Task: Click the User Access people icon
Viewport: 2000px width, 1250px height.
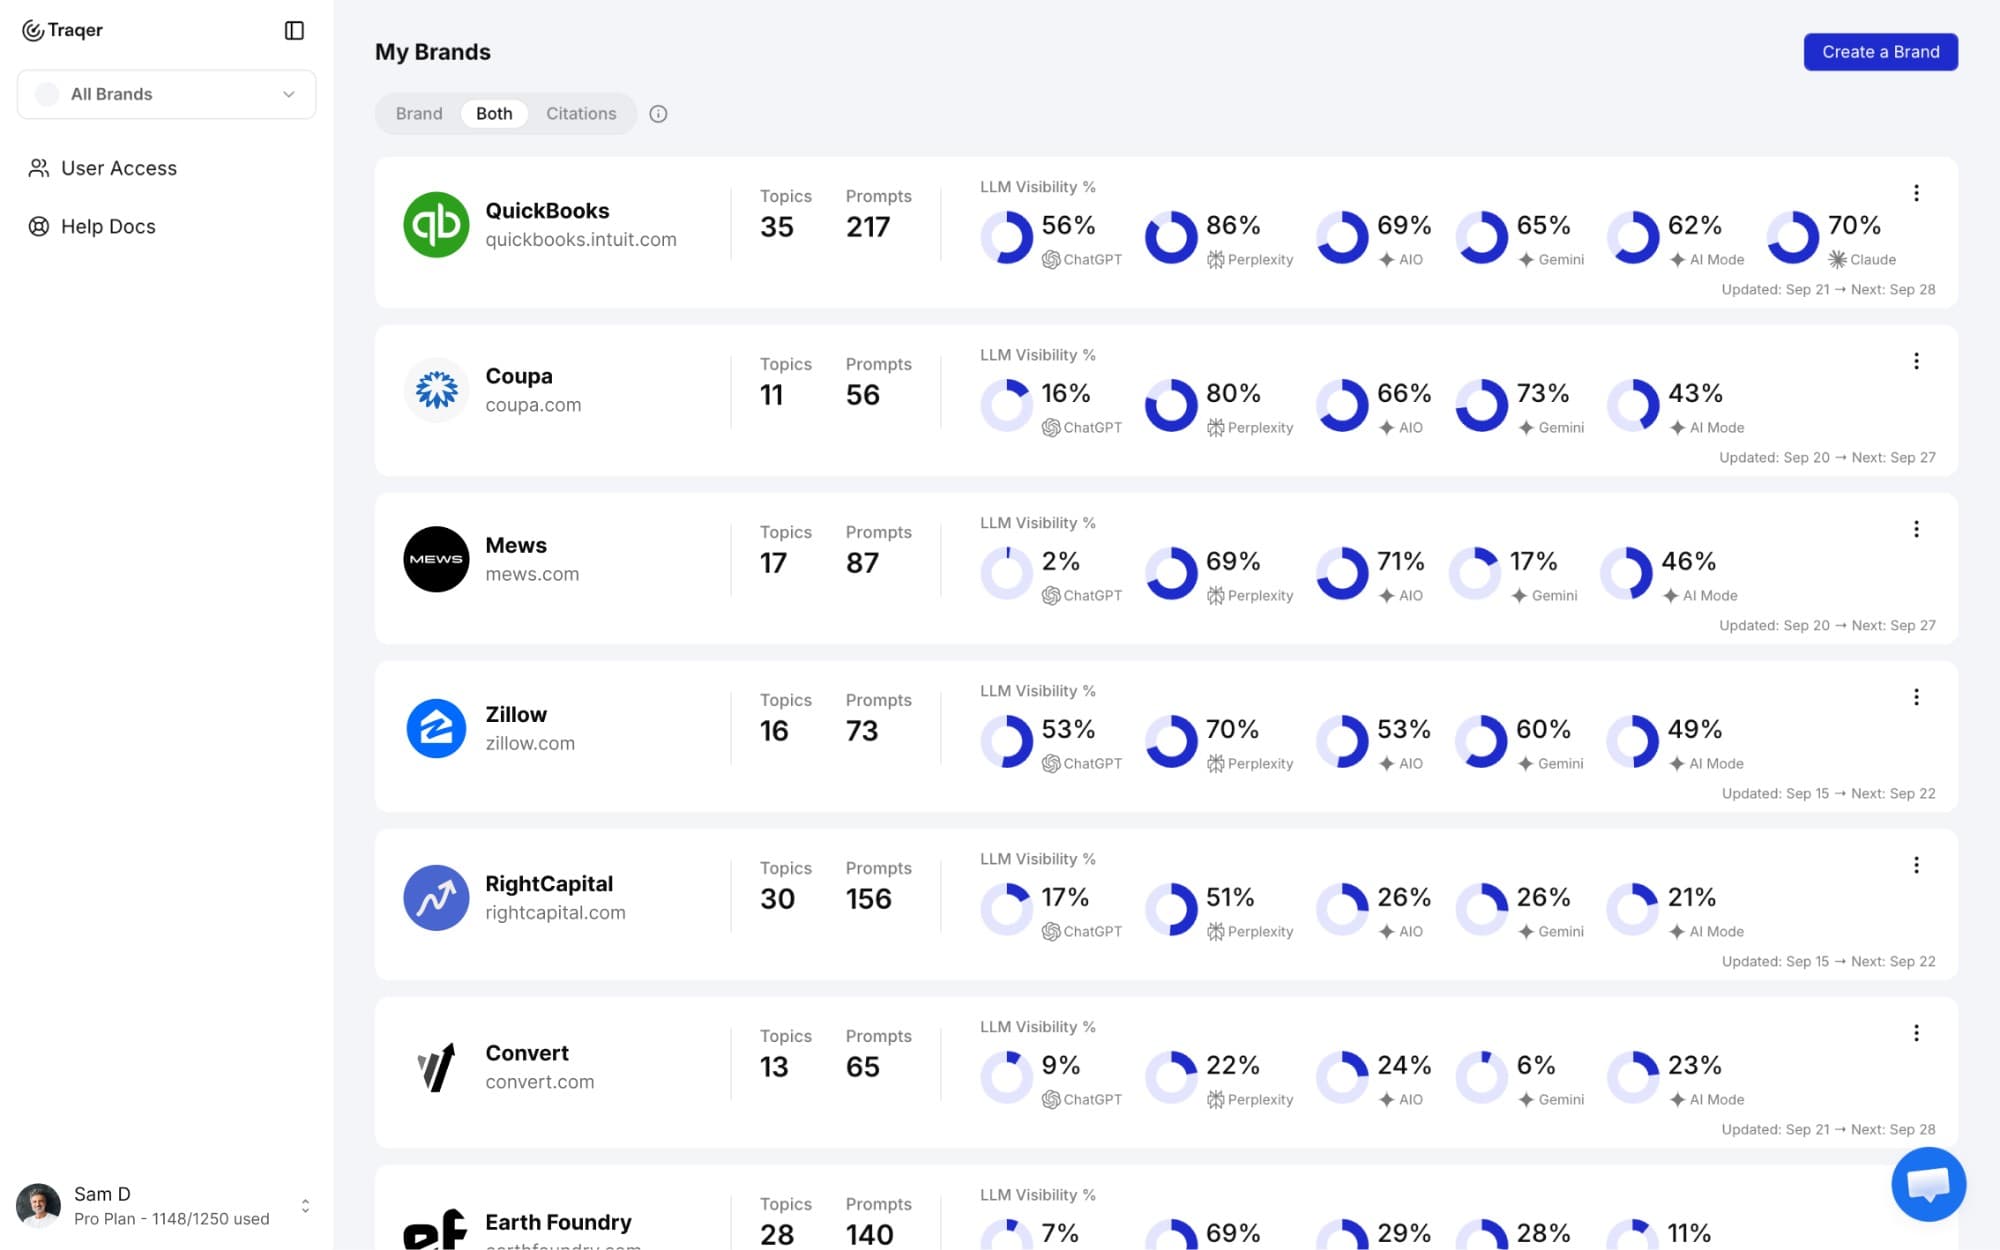Action: click(39, 168)
